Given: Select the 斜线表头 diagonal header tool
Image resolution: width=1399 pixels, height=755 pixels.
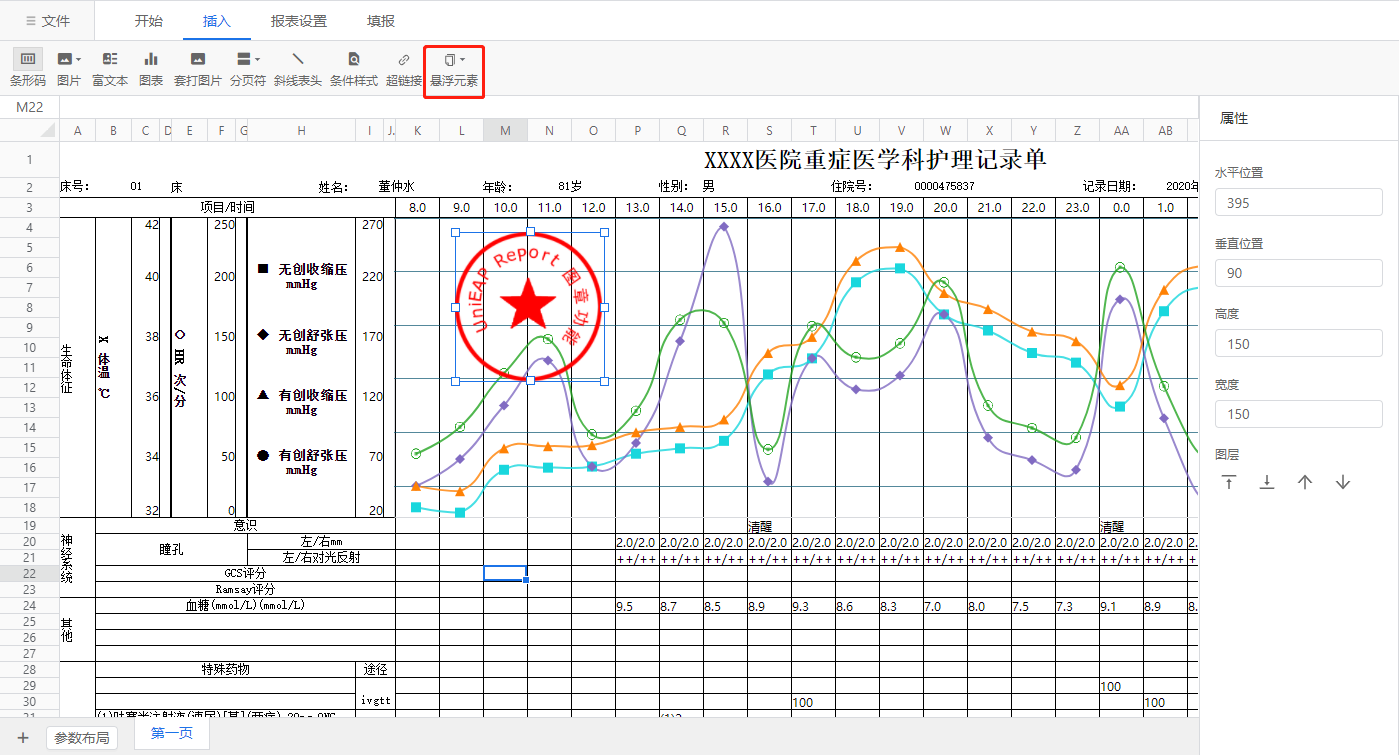Looking at the screenshot, I should (x=298, y=69).
